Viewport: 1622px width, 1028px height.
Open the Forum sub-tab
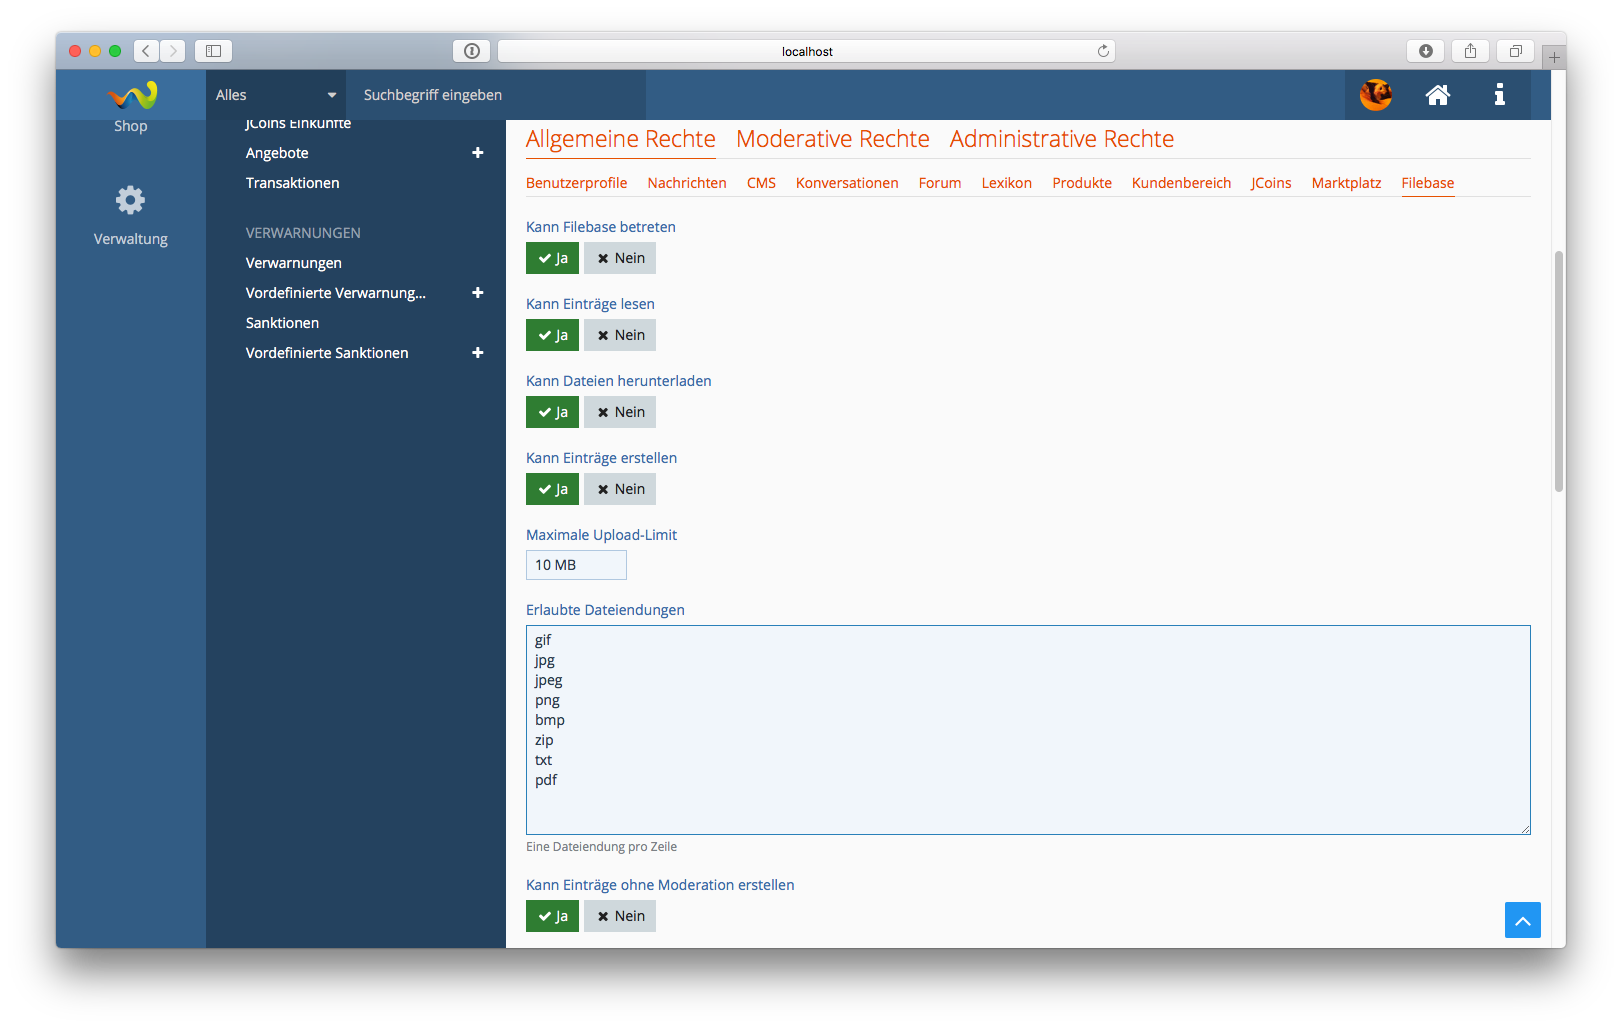coord(939,183)
